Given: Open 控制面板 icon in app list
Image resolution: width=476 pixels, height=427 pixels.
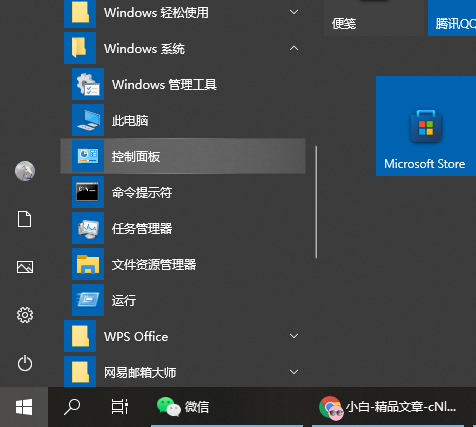Looking at the screenshot, I should point(88,156).
